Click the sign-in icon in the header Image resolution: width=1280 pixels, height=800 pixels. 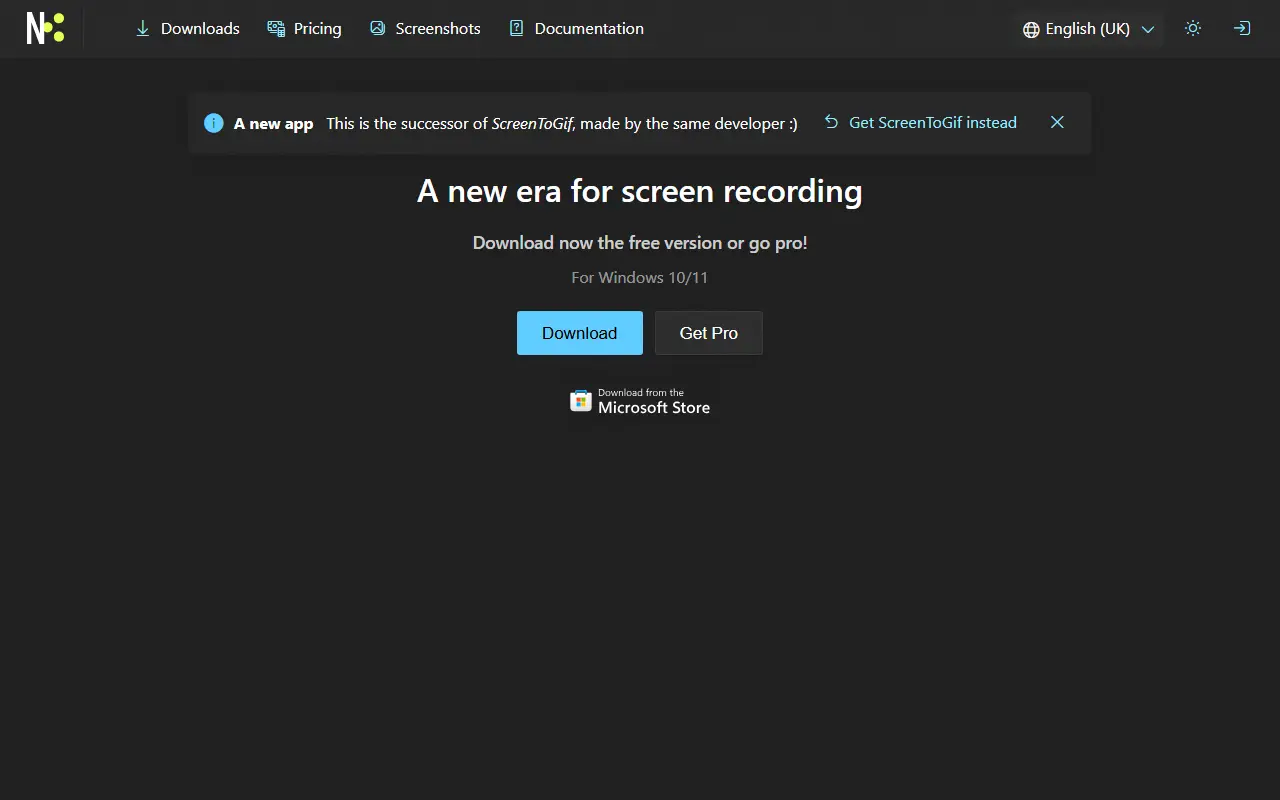click(1242, 29)
